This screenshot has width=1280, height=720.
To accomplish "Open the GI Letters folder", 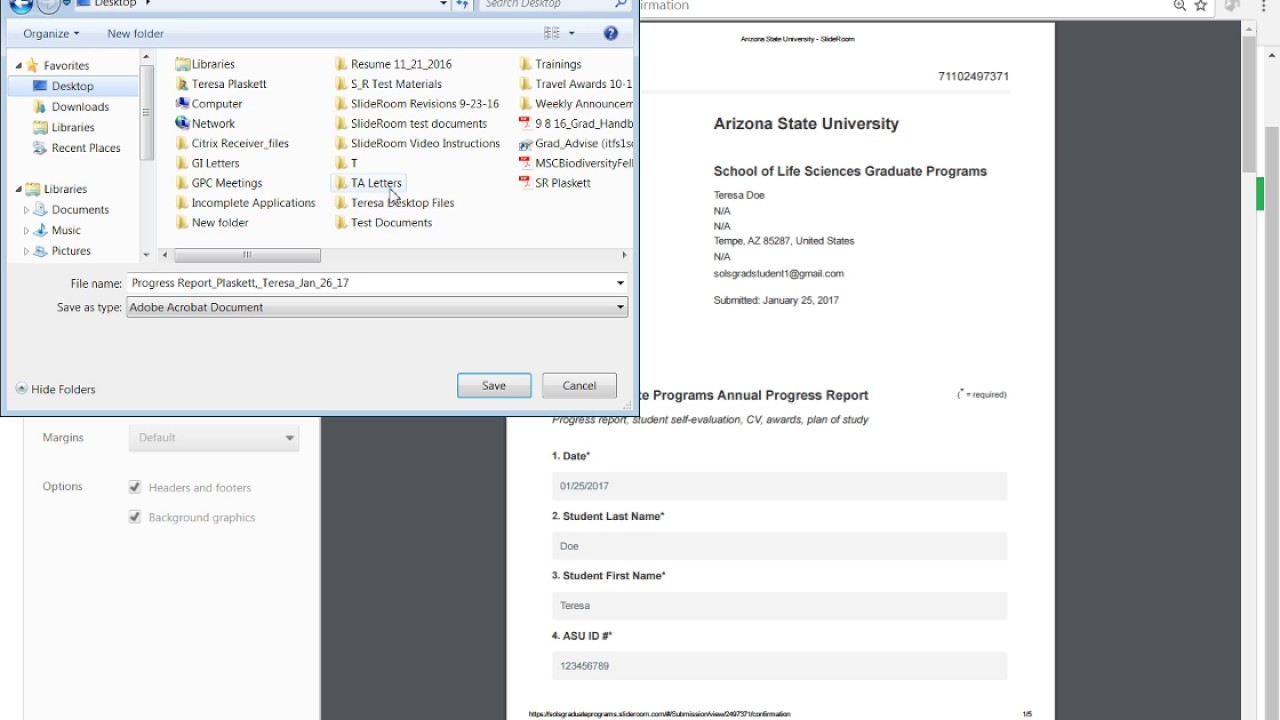I will [x=207, y=163].
